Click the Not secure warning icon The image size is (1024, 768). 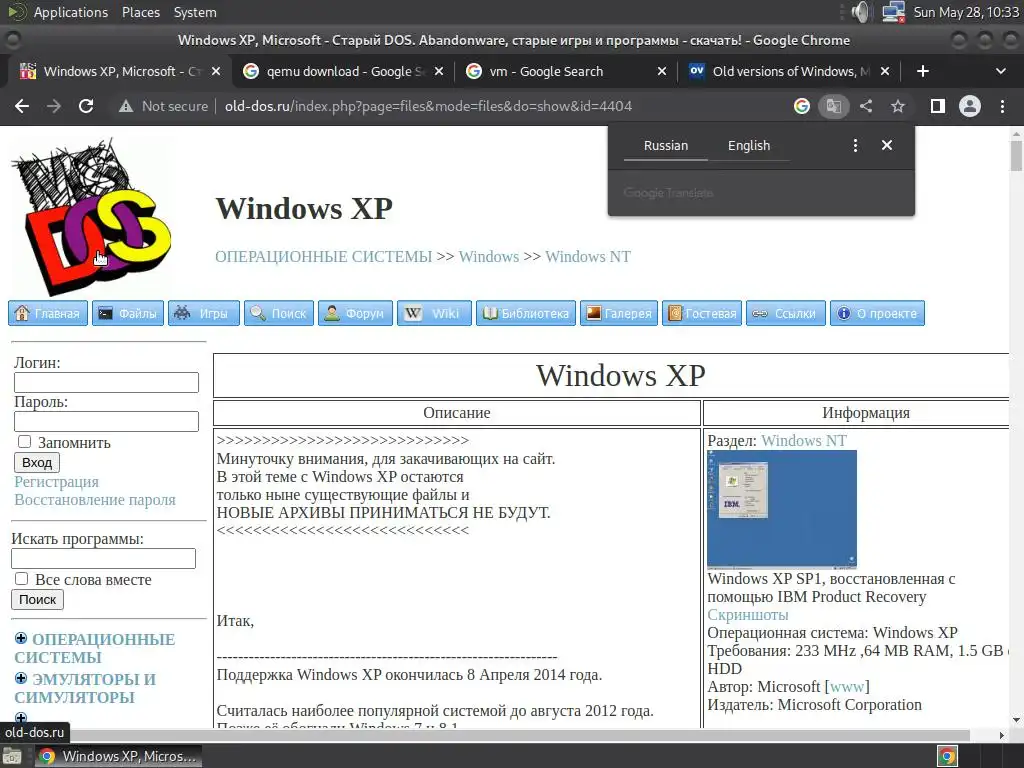coord(126,106)
